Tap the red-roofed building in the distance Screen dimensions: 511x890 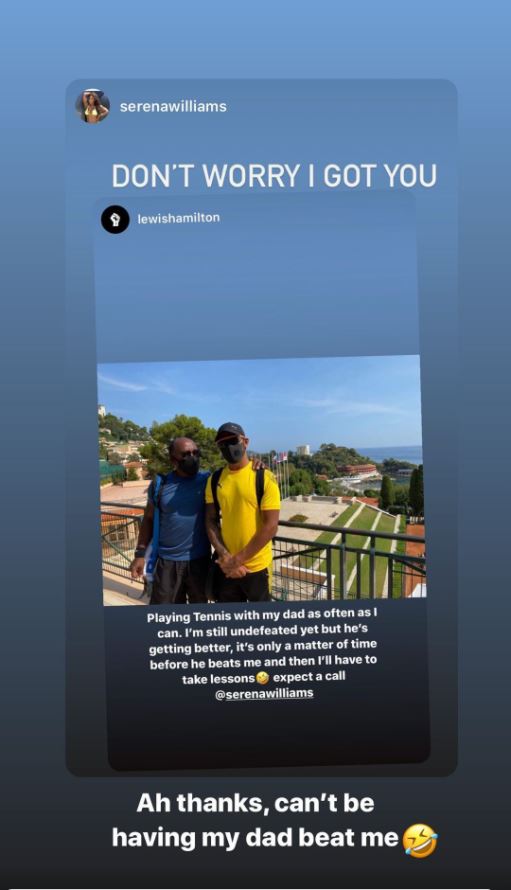pyautogui.click(x=357, y=470)
